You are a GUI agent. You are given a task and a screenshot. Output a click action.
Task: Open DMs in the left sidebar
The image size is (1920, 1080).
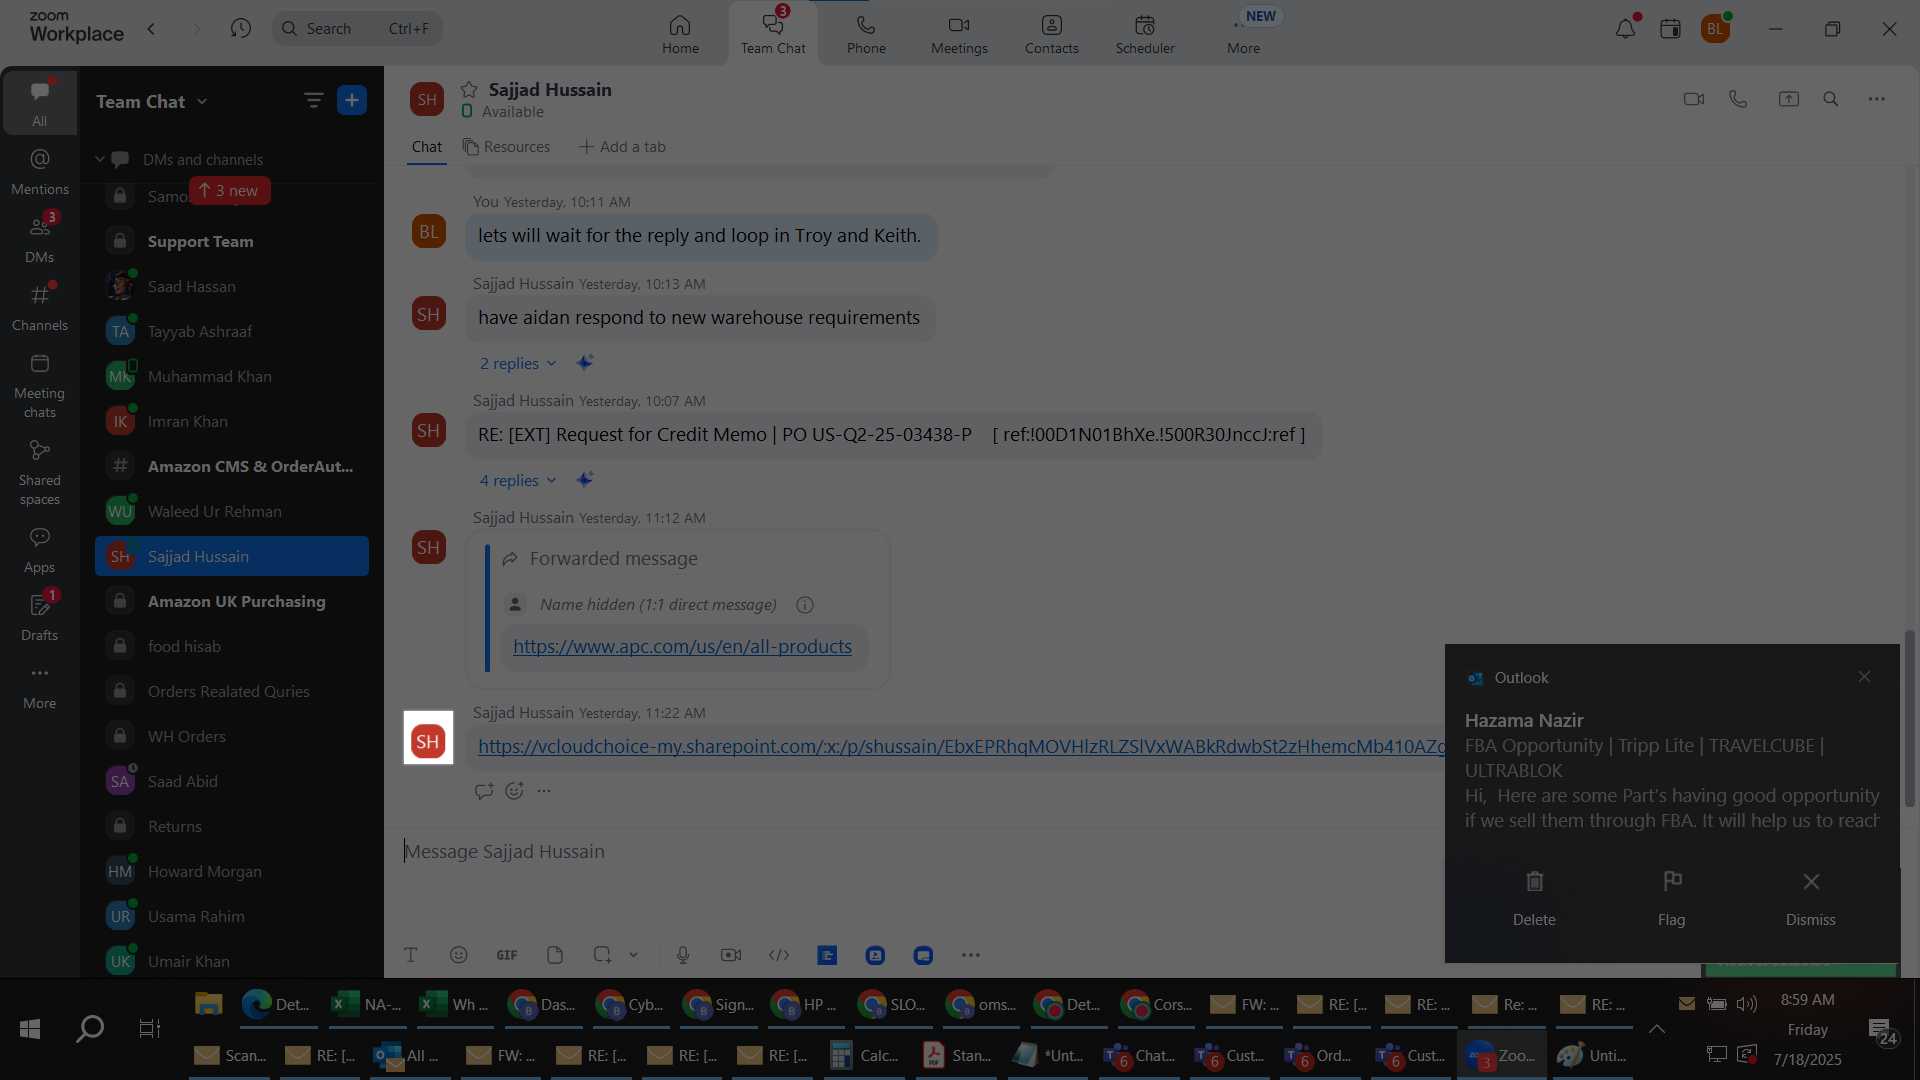point(40,239)
